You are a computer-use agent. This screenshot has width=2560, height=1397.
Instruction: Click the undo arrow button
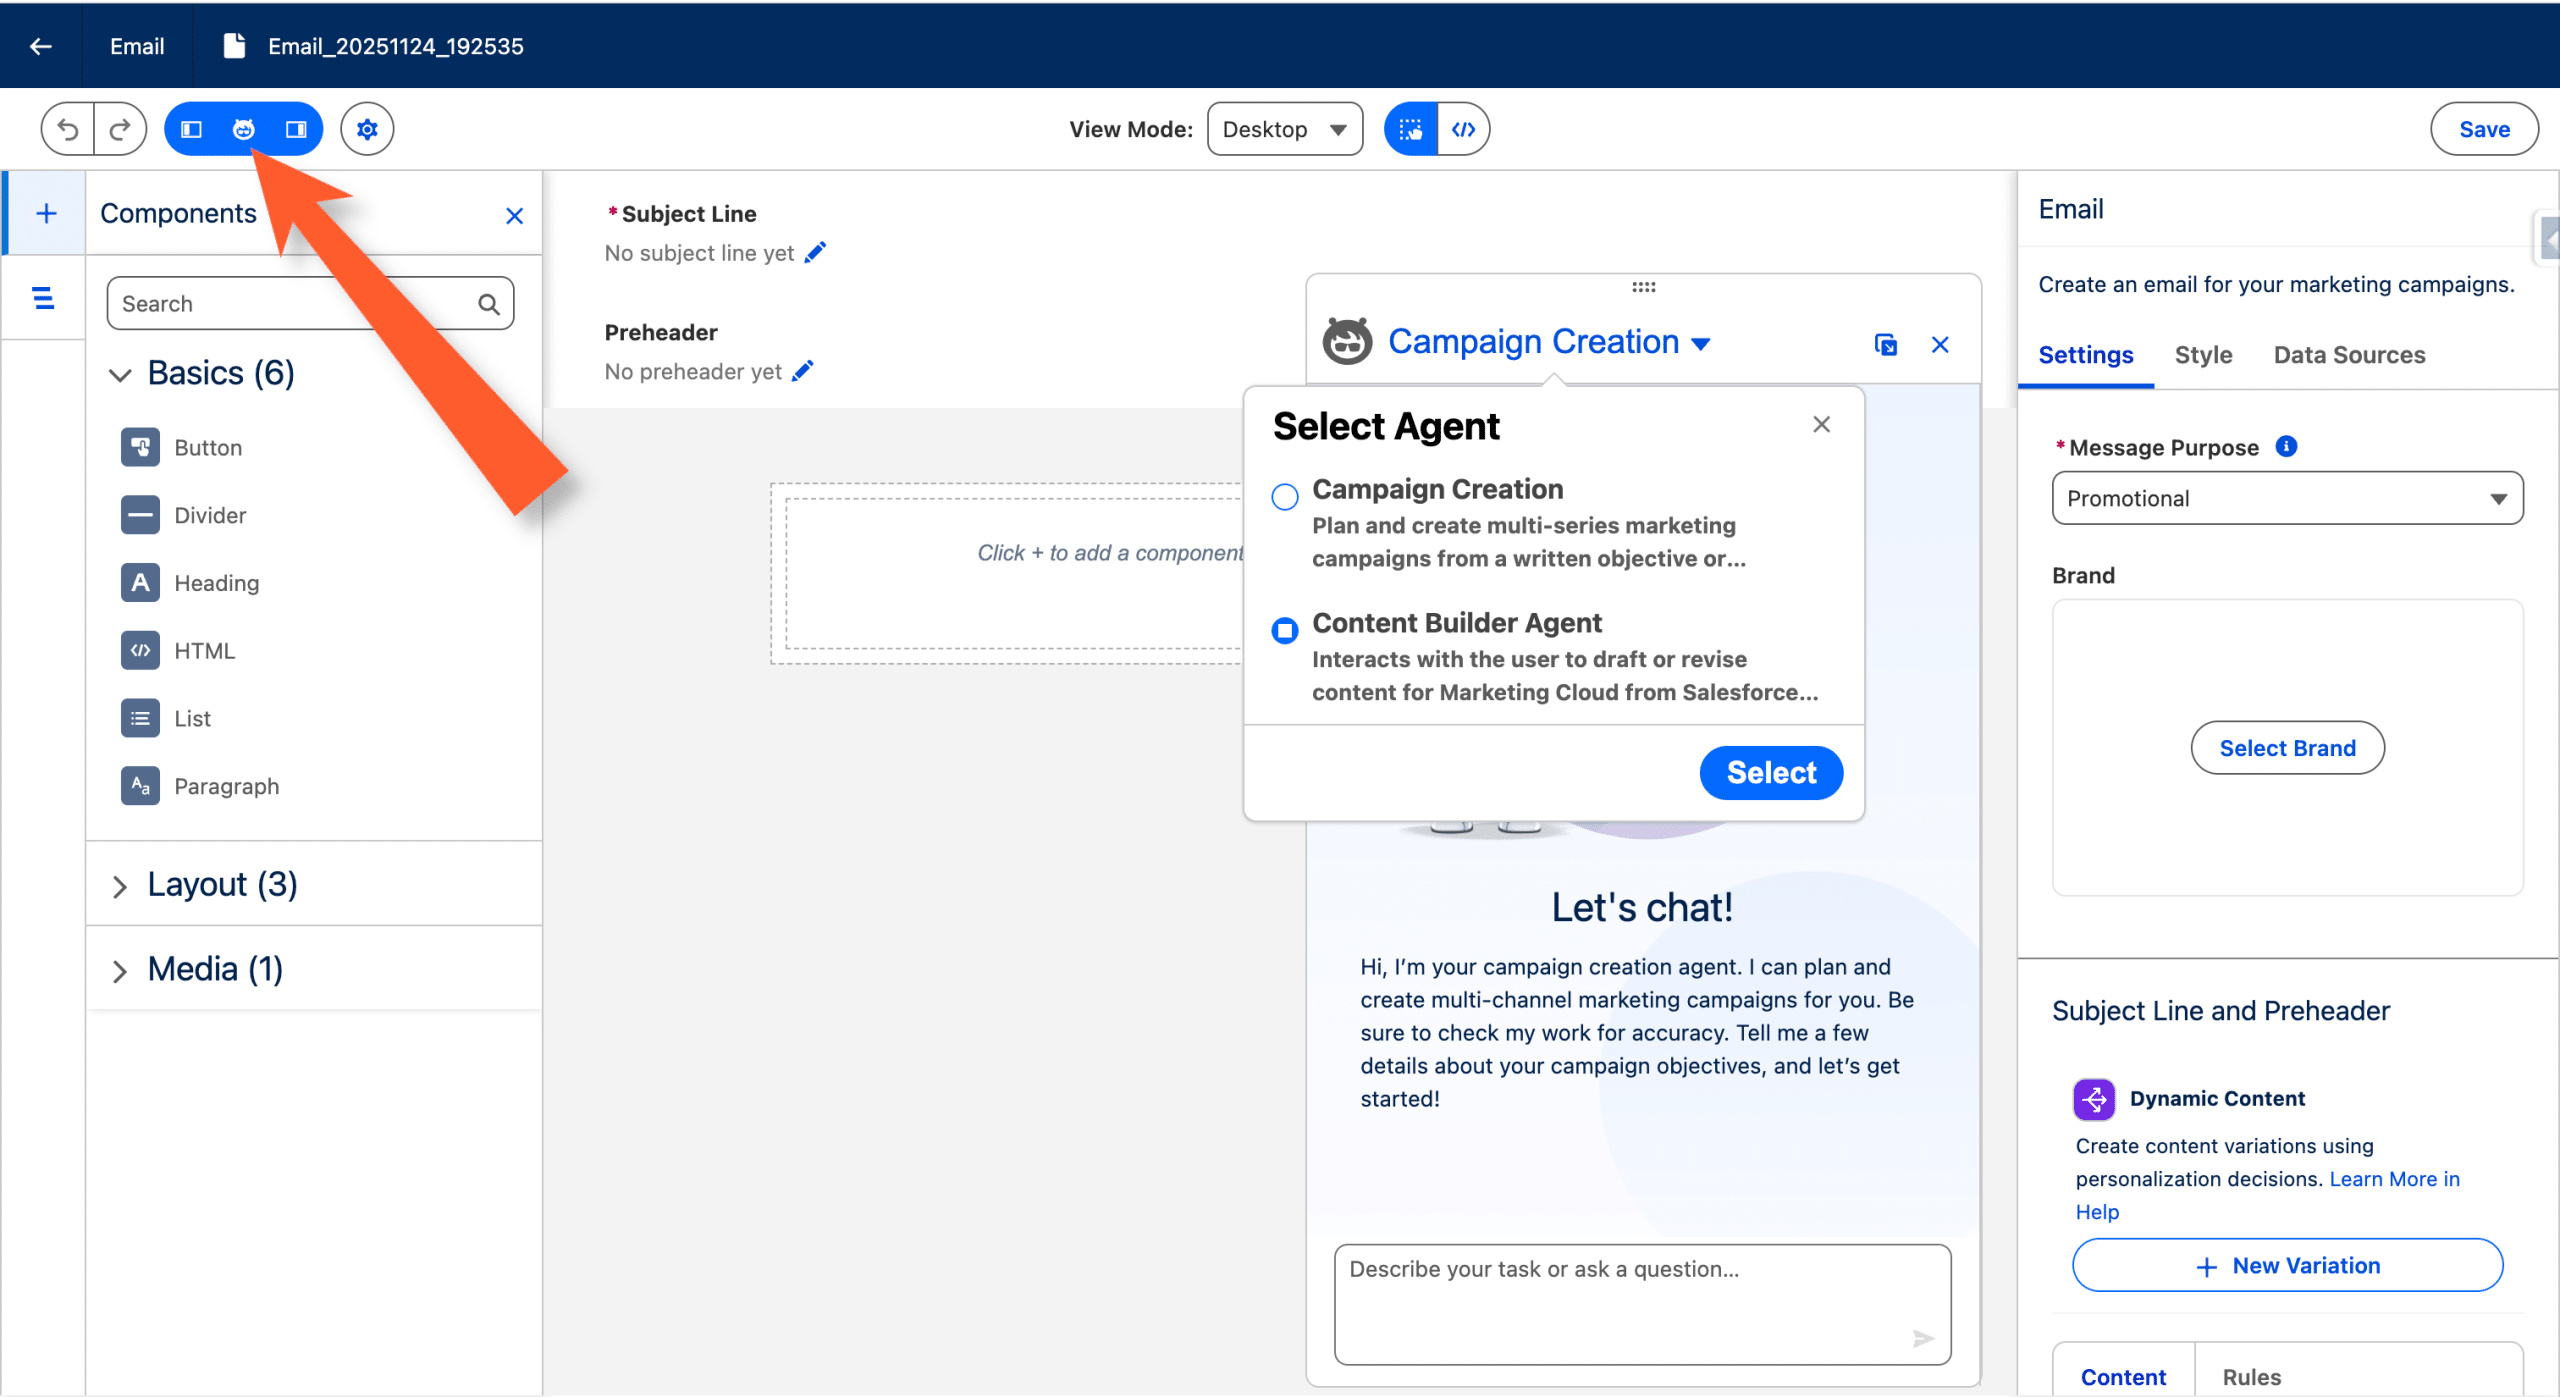(68, 129)
